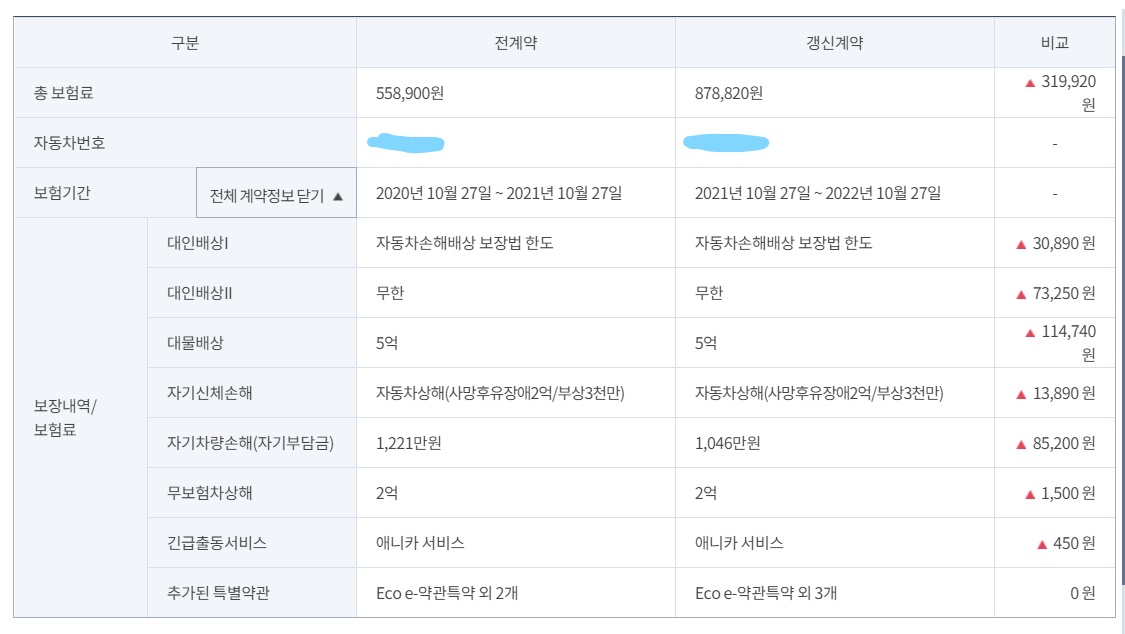Click the 구분 column header

point(185,43)
